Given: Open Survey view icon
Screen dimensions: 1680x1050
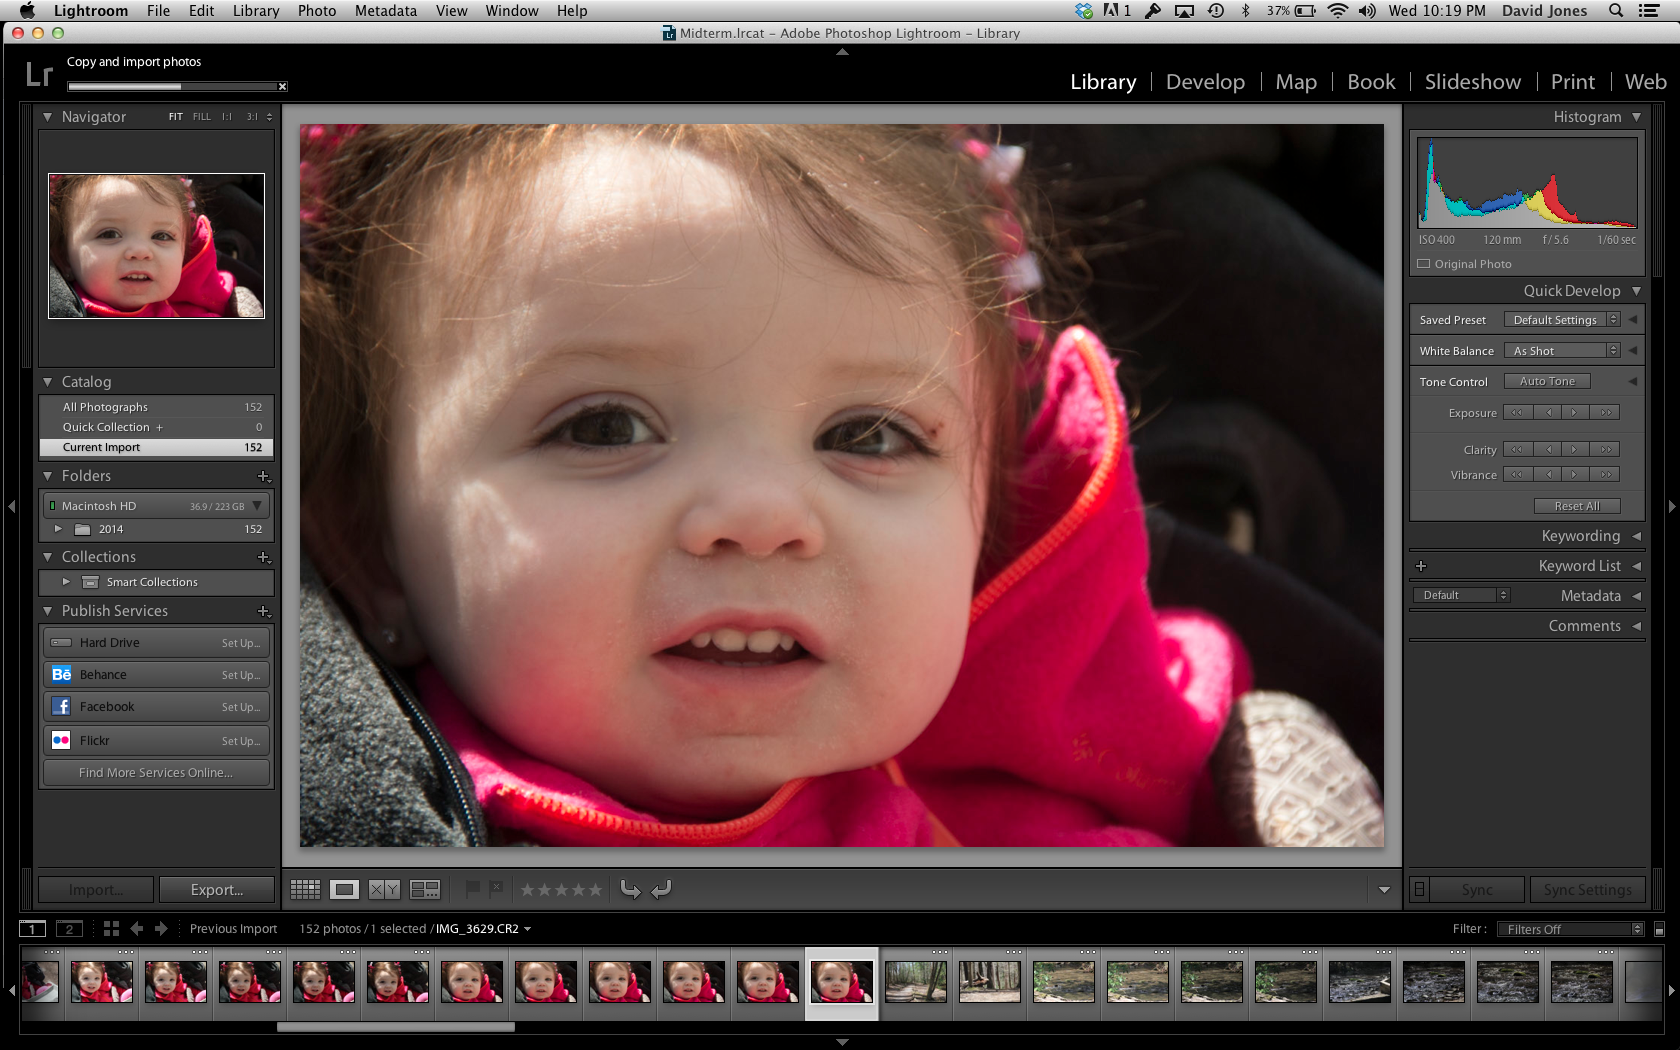Looking at the screenshot, I should click(425, 889).
